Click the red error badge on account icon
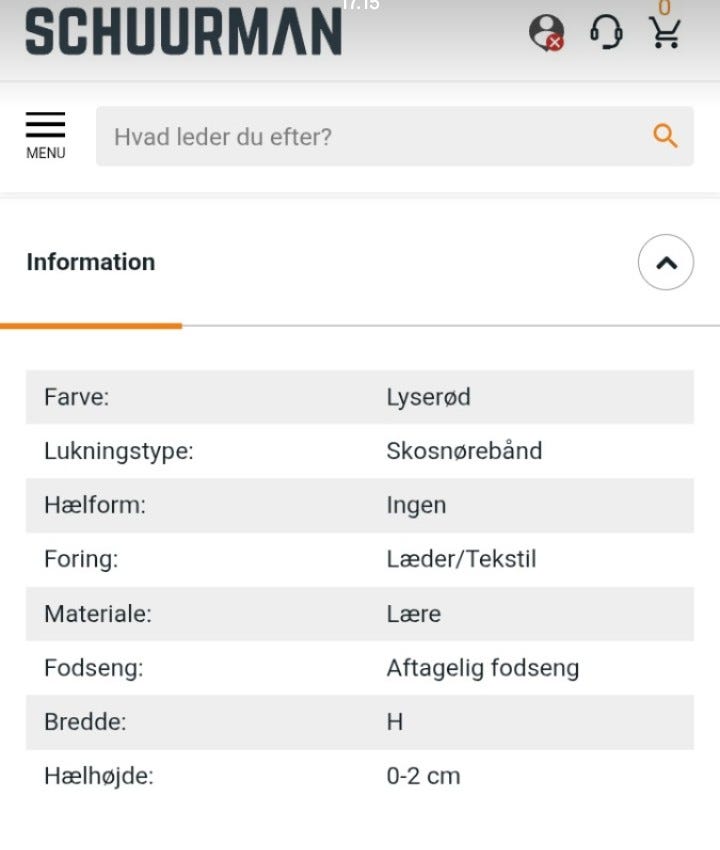 click(555, 43)
